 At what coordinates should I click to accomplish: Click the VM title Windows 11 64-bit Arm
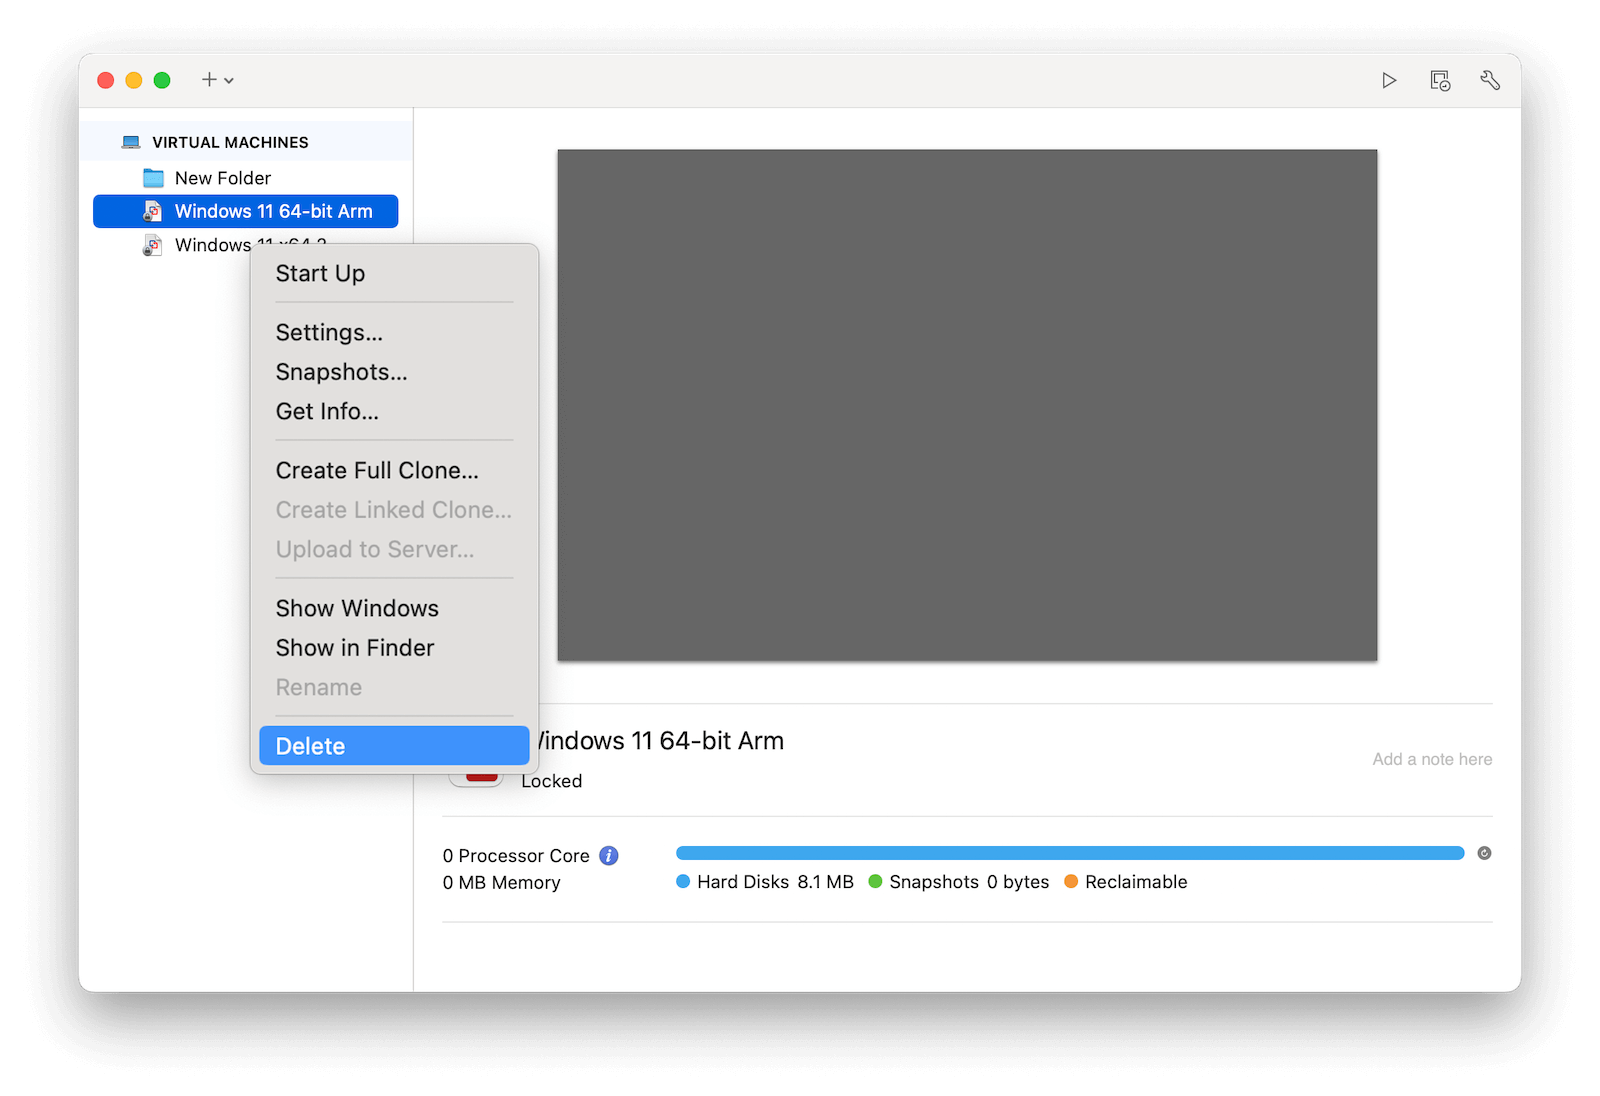click(661, 741)
